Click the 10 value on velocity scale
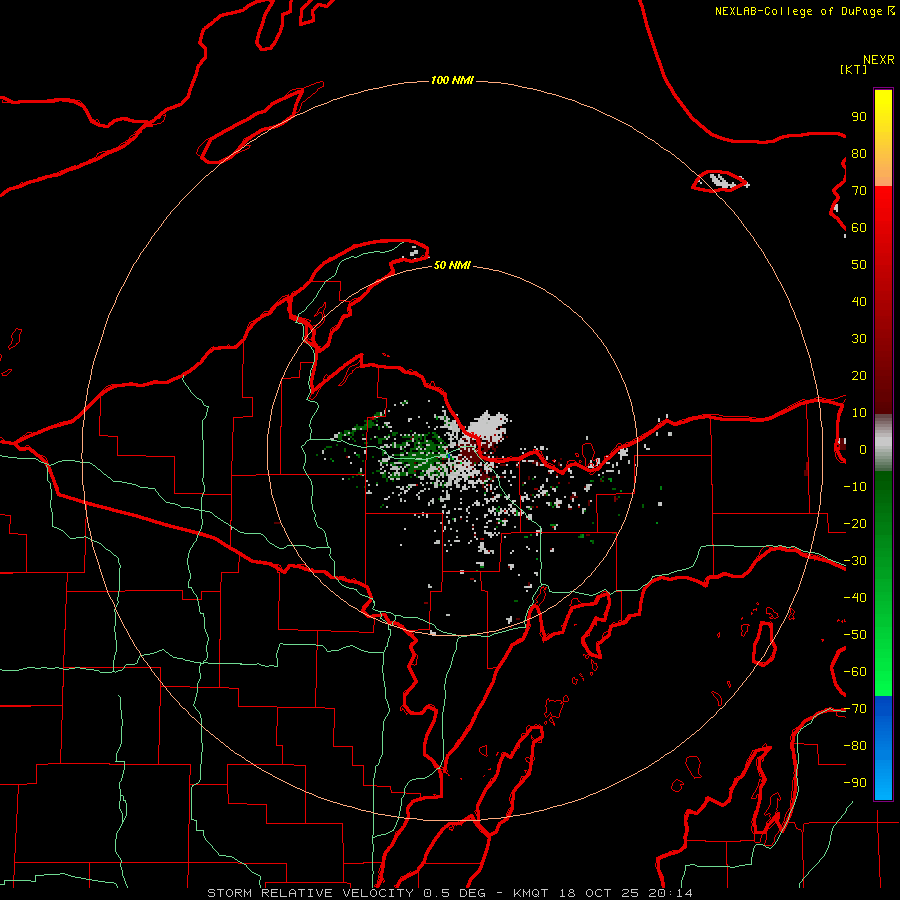Image resolution: width=900 pixels, height=900 pixels. pos(859,413)
